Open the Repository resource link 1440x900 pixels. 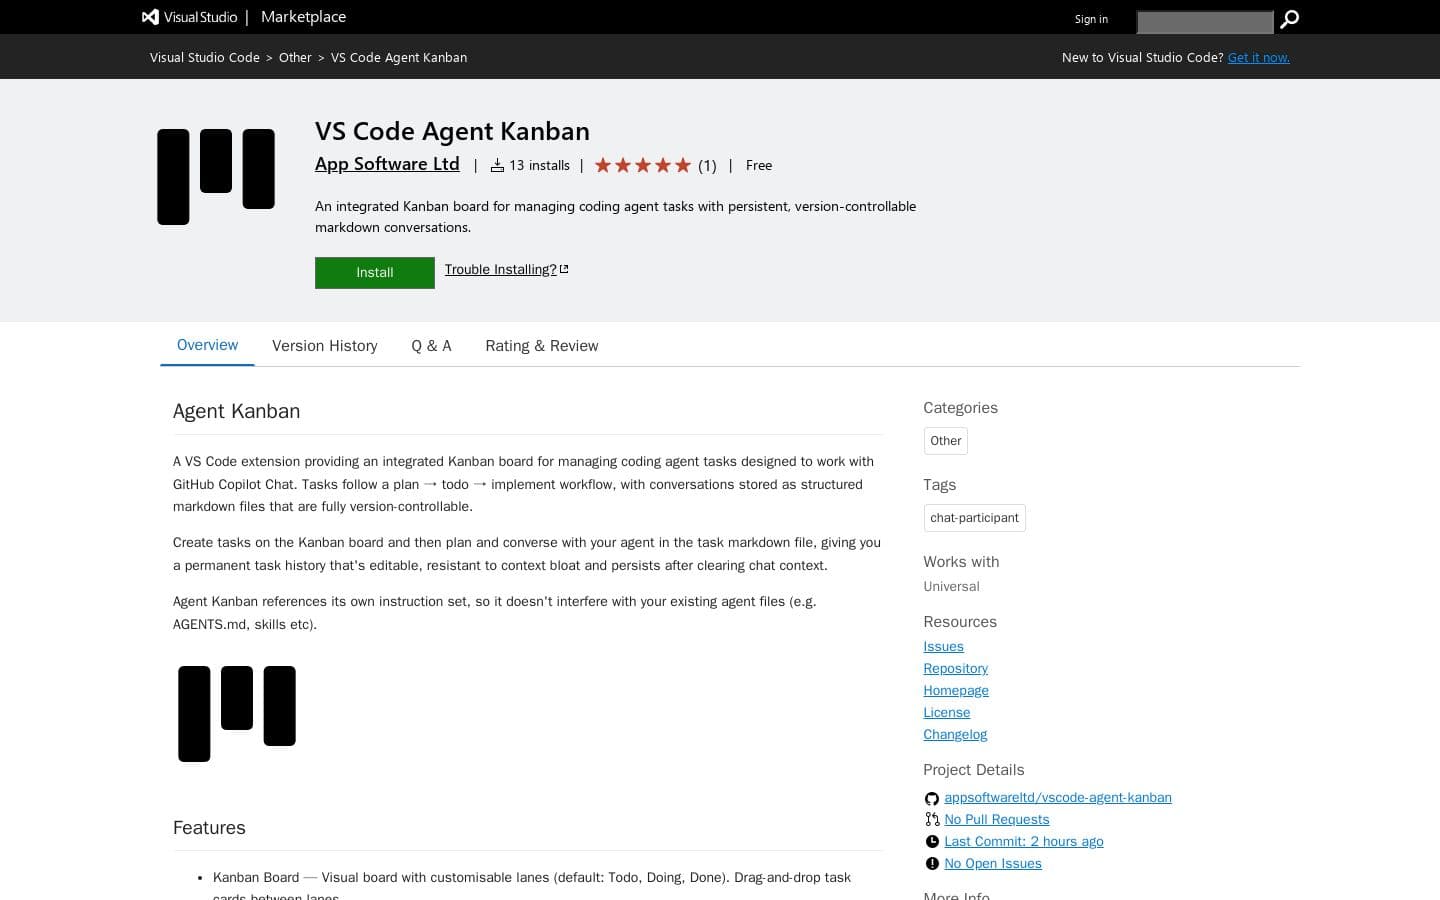pos(955,669)
